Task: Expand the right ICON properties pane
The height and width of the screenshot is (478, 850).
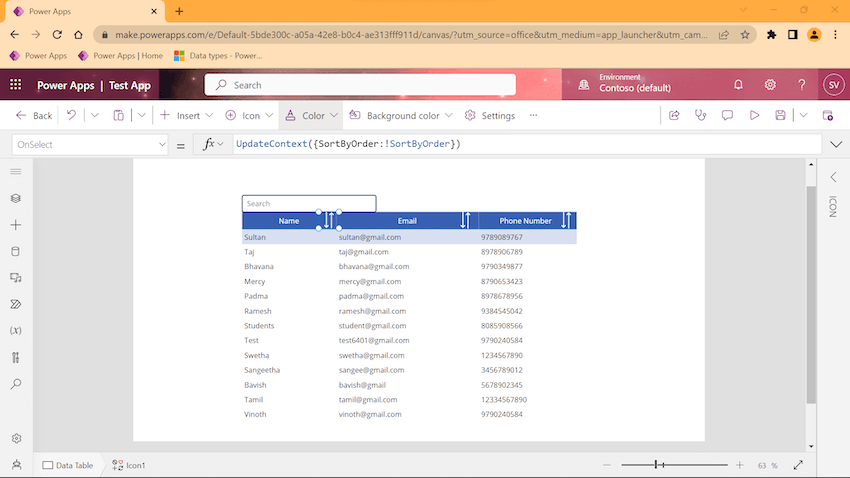Action: pos(834,177)
